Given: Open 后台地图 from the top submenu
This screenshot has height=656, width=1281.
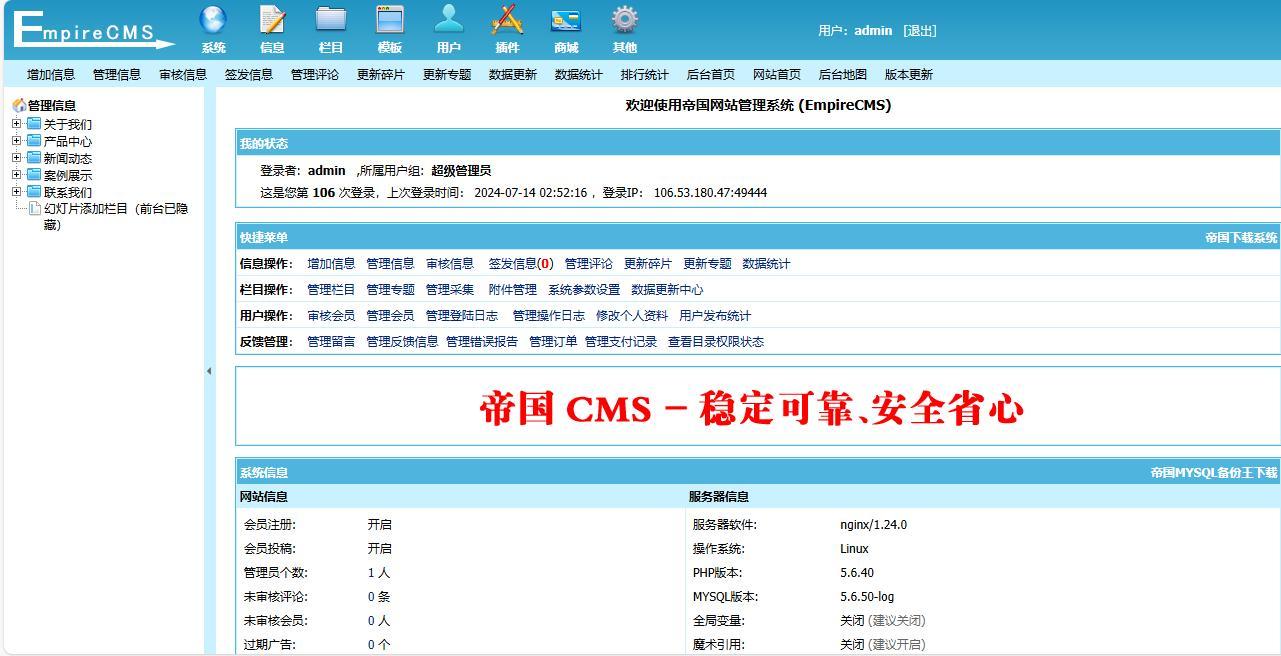Looking at the screenshot, I should click(843, 75).
